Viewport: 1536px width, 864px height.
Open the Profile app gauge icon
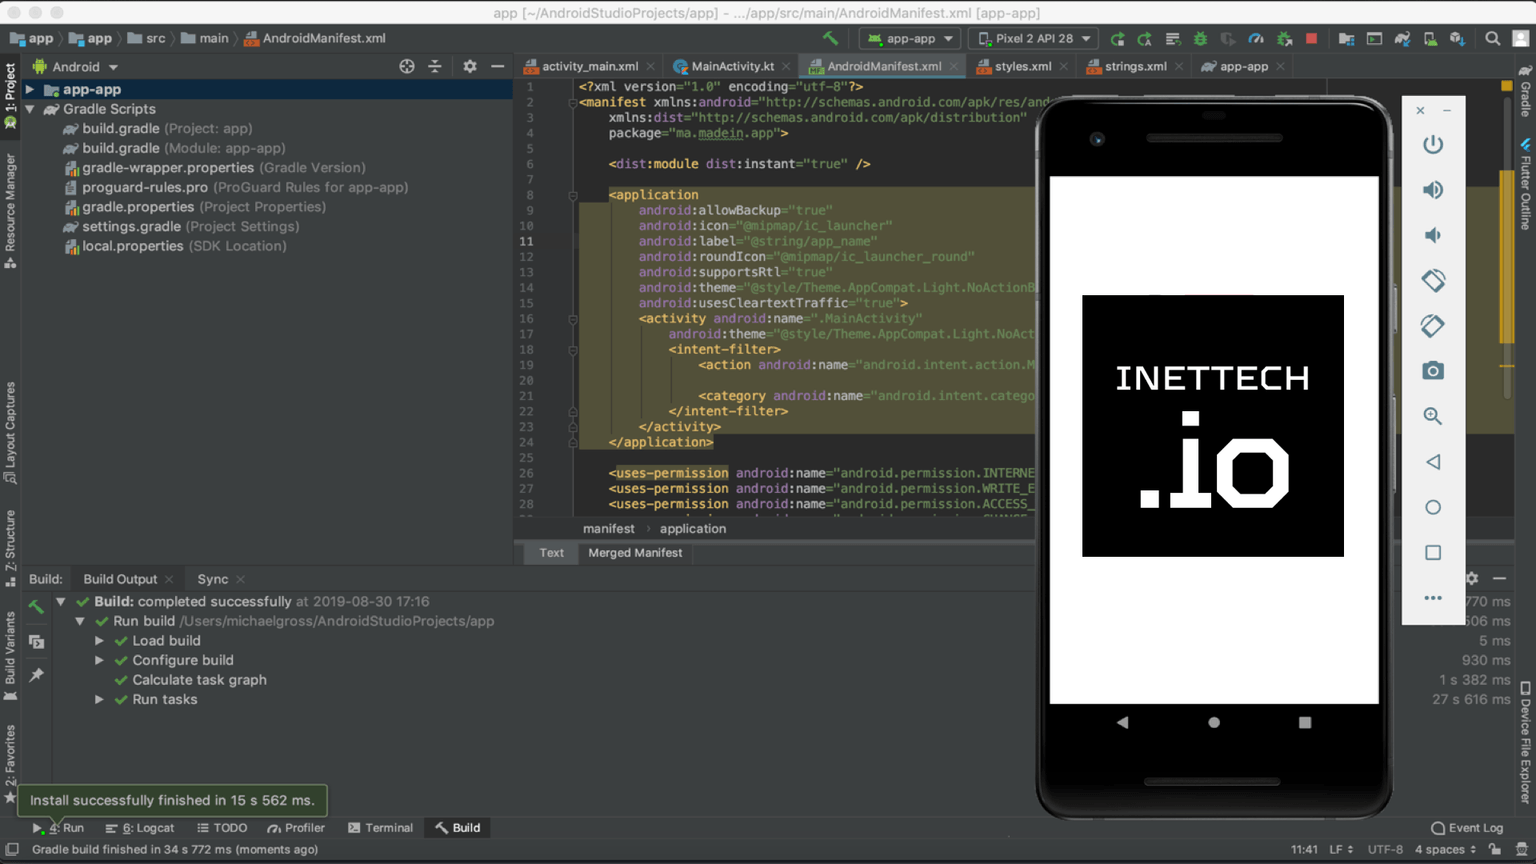(1256, 39)
